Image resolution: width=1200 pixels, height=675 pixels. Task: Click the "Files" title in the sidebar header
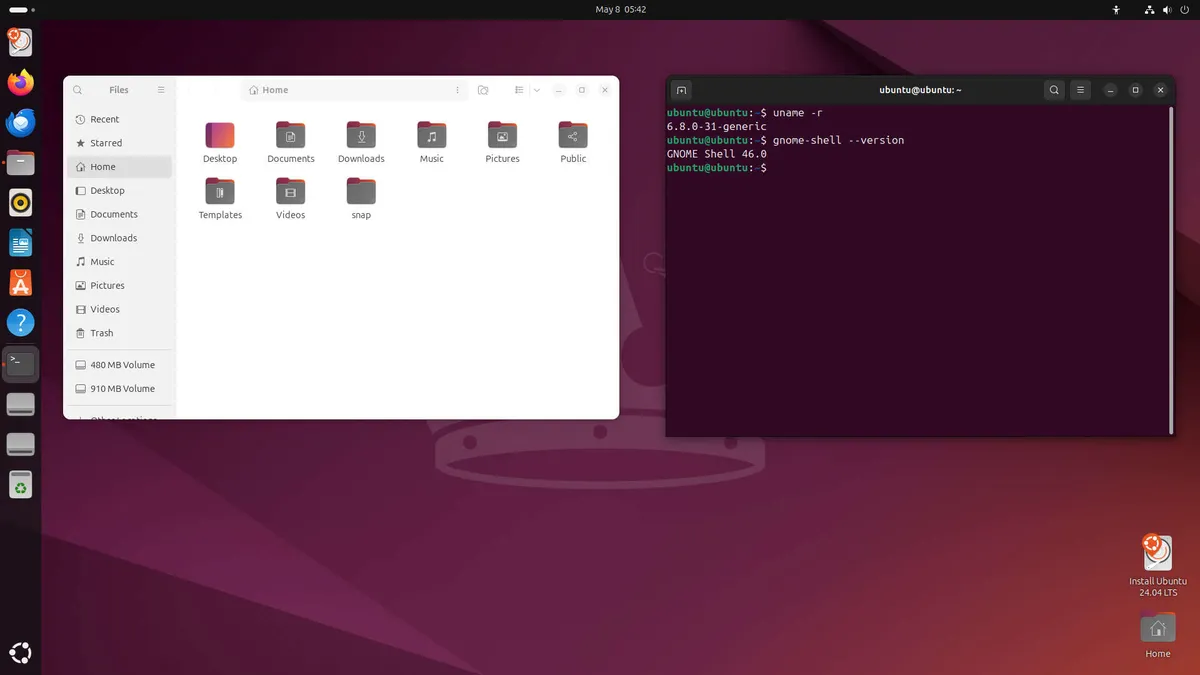tap(119, 90)
